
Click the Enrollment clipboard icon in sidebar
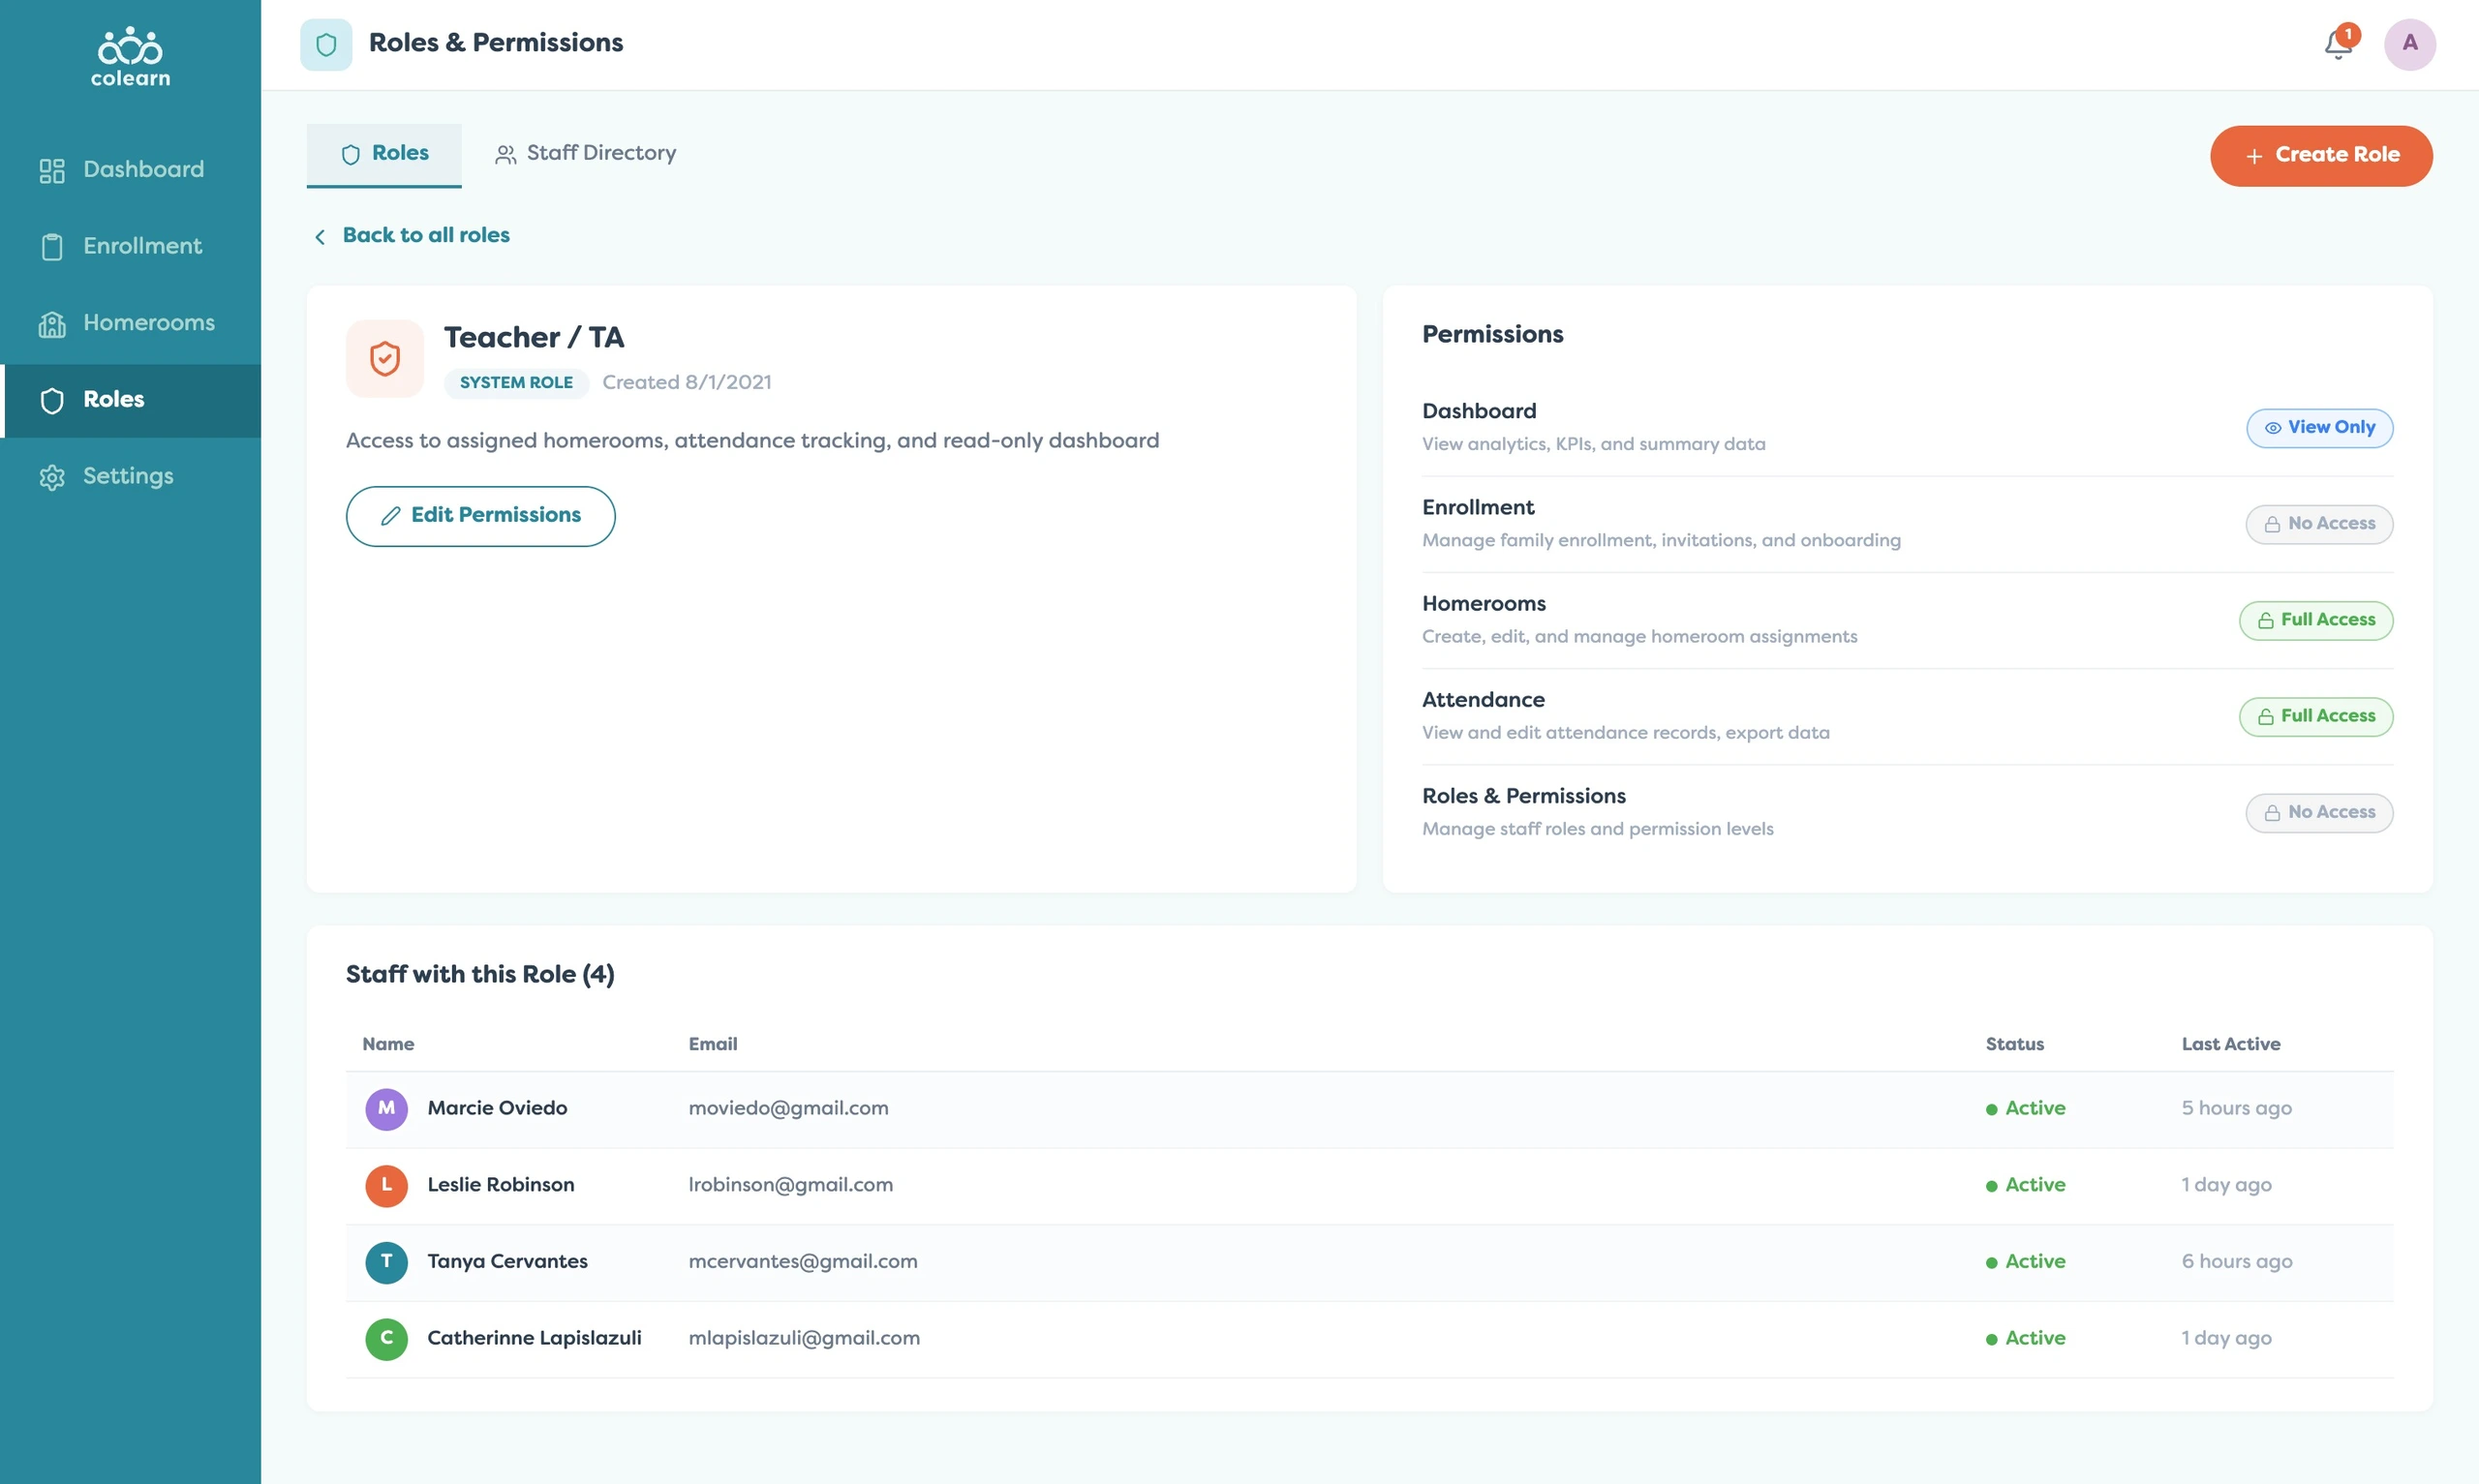[x=52, y=247]
